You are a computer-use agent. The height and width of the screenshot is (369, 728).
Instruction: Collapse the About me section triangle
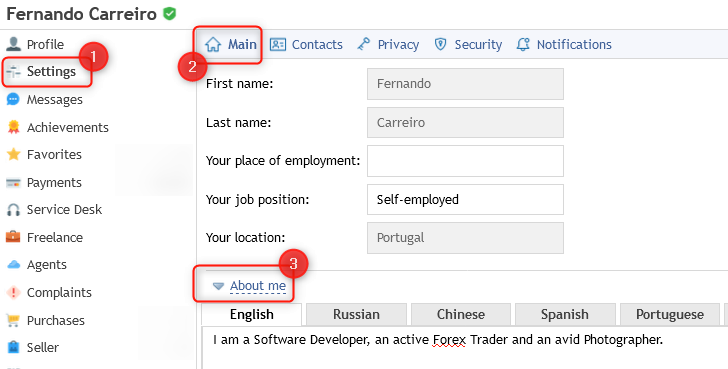tap(218, 286)
